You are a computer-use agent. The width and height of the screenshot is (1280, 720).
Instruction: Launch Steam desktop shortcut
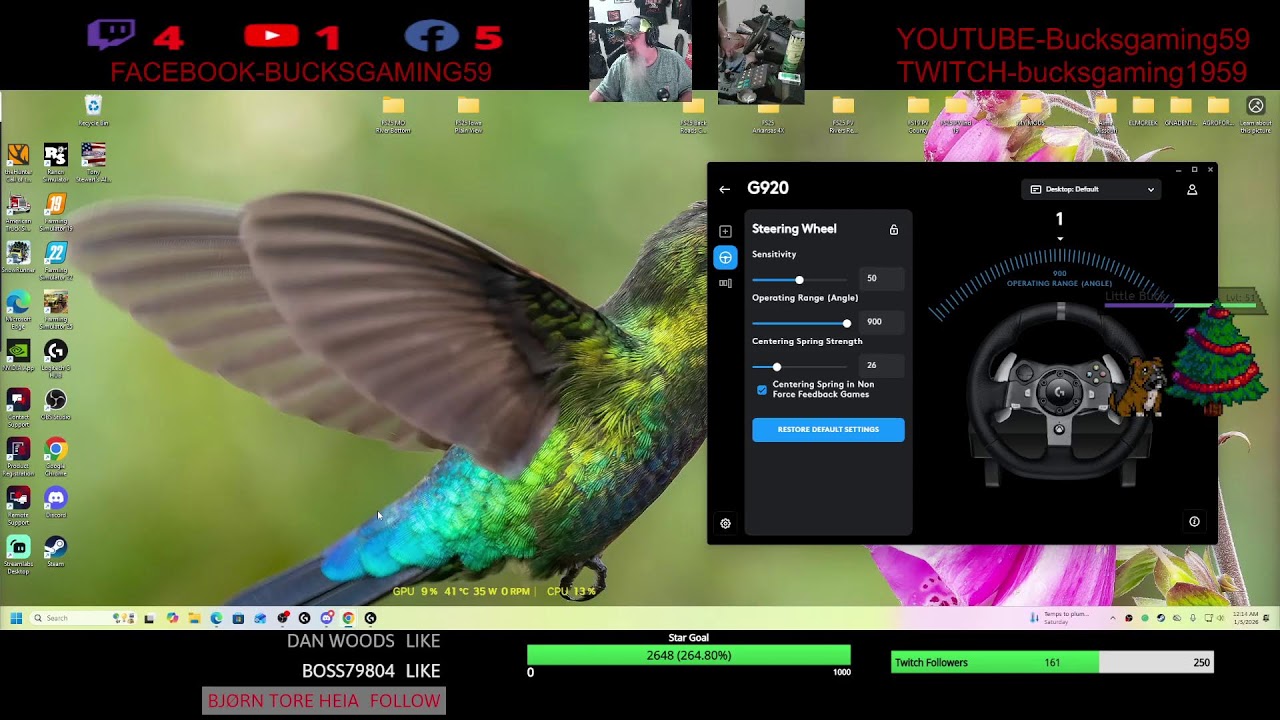click(56, 551)
